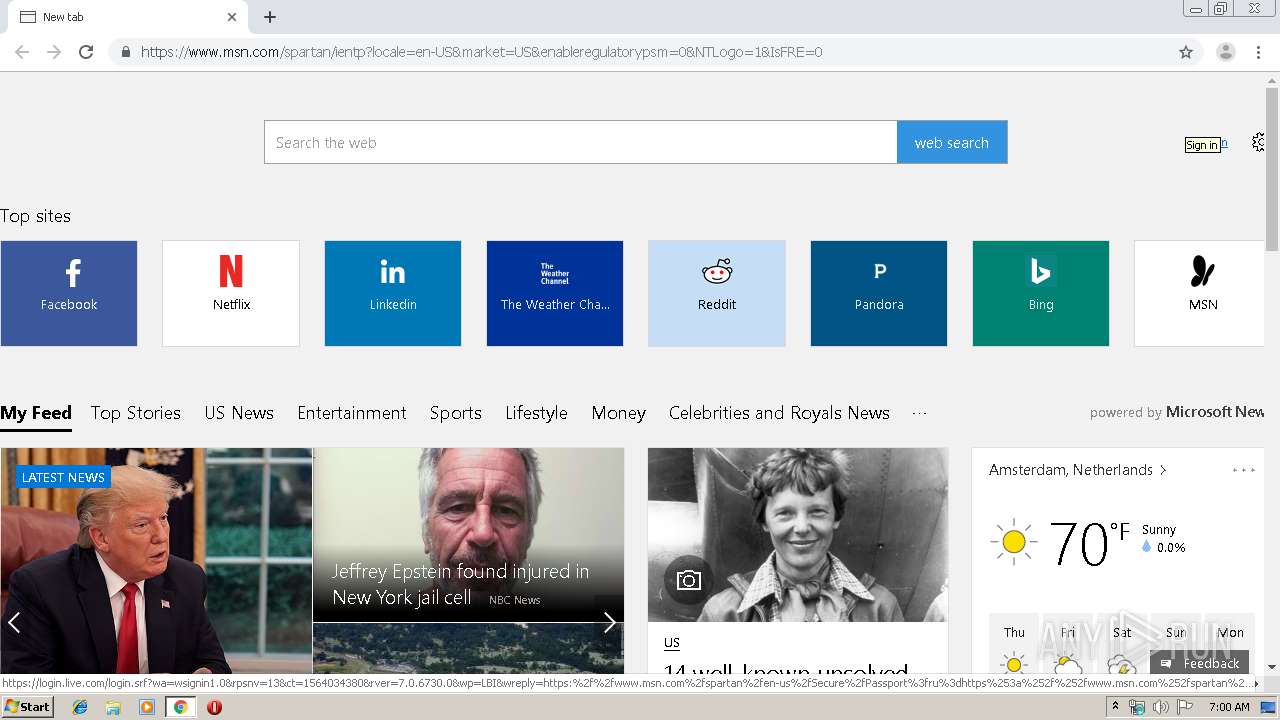Focus the Search the web field
The height and width of the screenshot is (720, 1280).
581,142
